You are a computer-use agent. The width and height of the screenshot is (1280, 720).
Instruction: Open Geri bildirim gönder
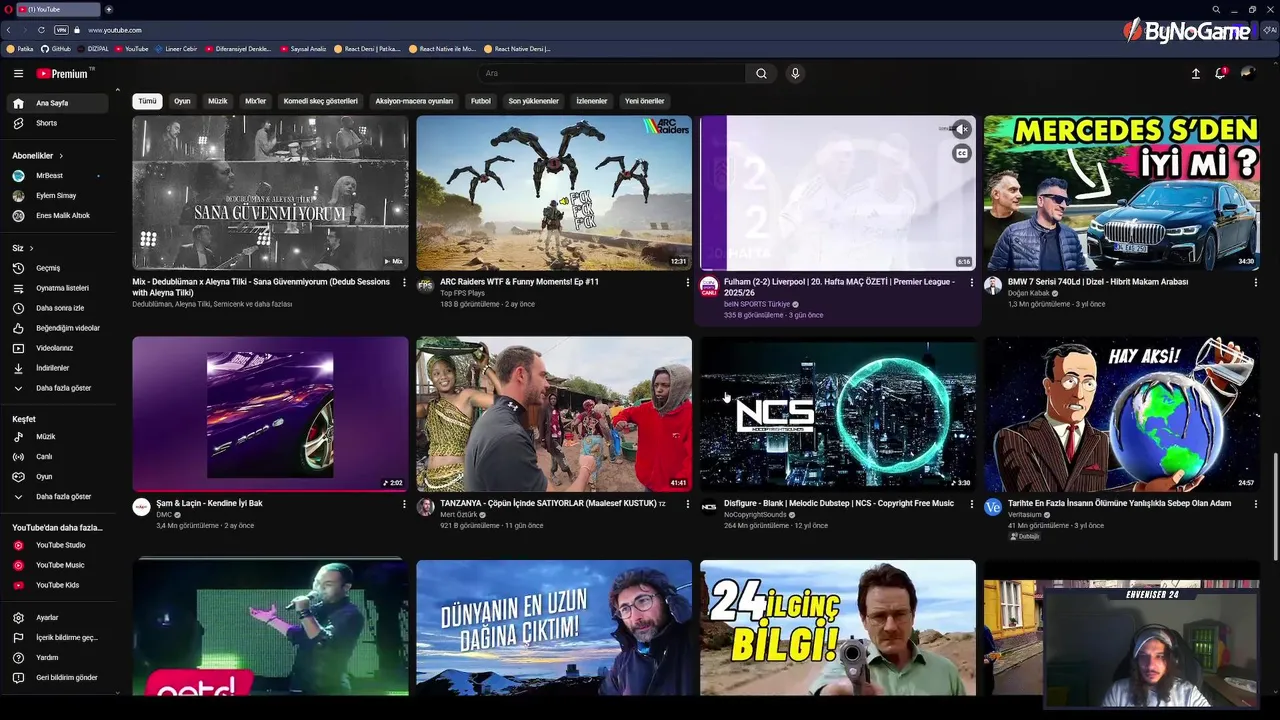point(58,678)
